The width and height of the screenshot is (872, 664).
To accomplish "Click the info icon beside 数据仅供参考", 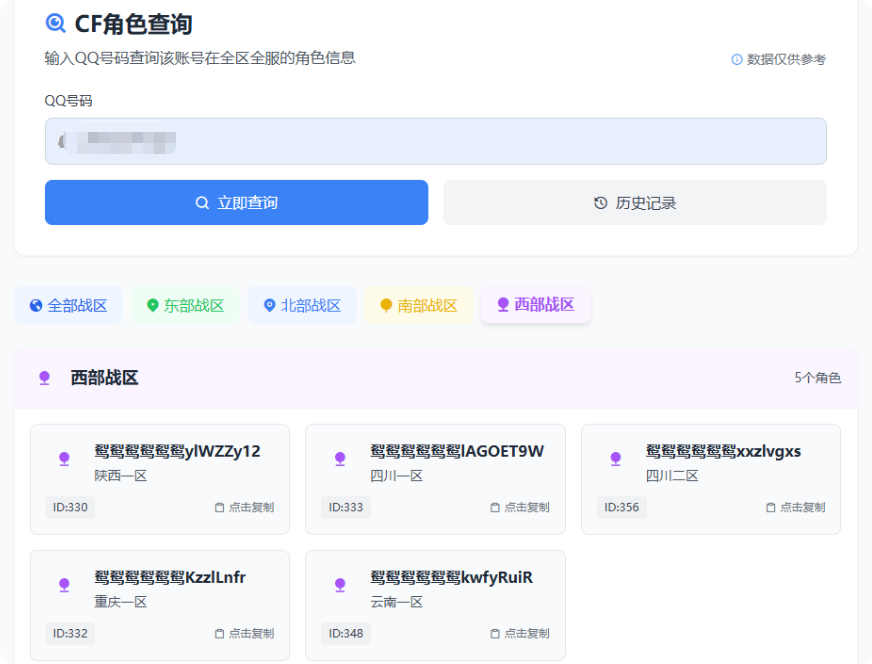I will click(x=736, y=60).
